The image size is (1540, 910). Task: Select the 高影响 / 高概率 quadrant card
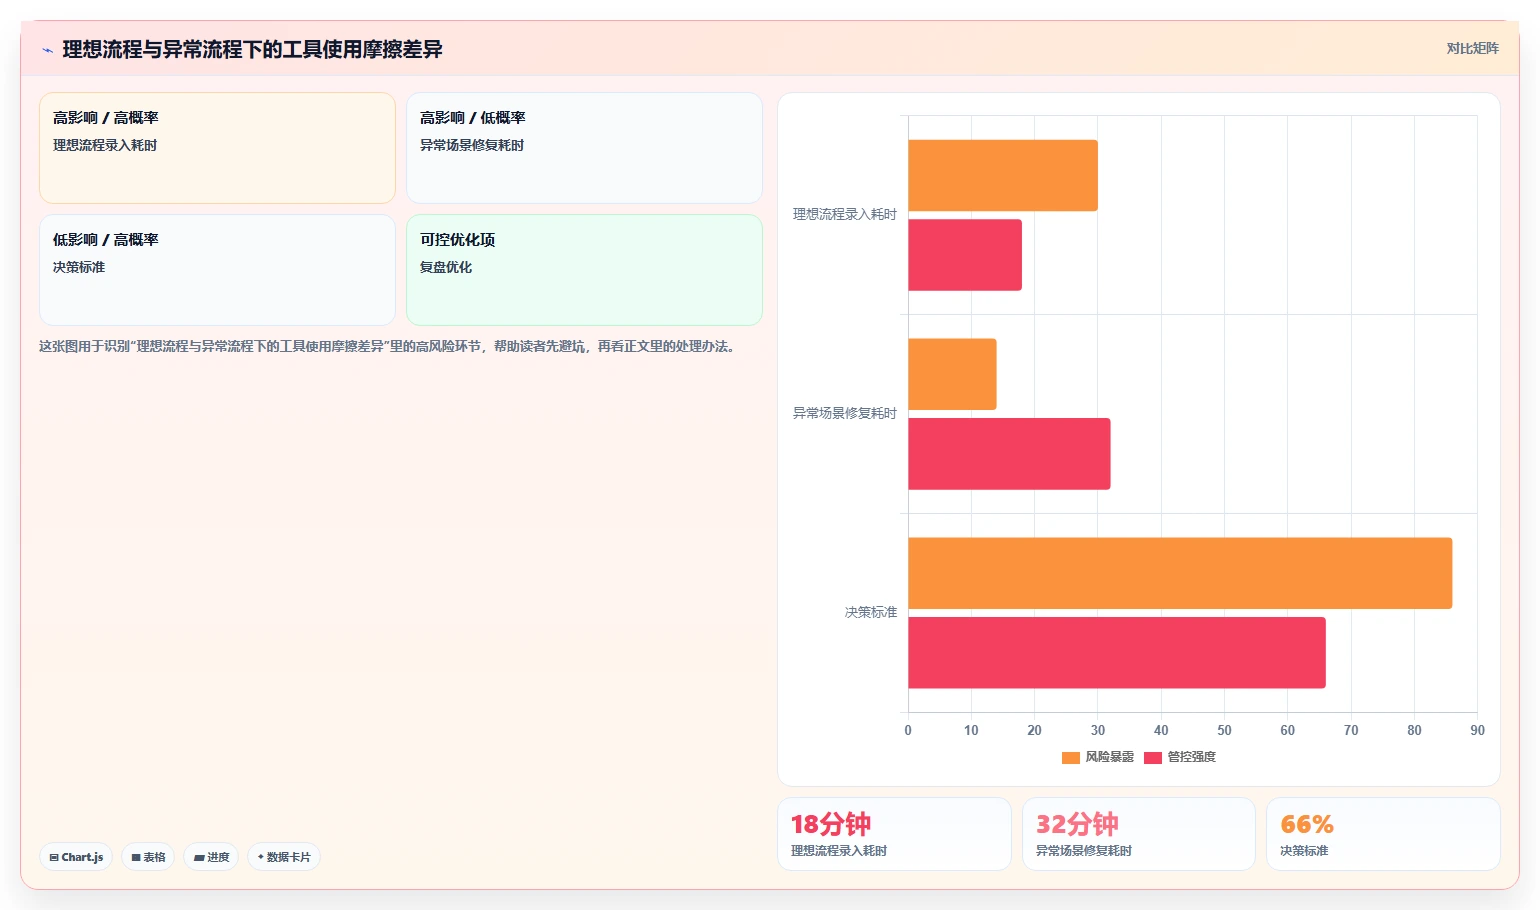click(217, 148)
